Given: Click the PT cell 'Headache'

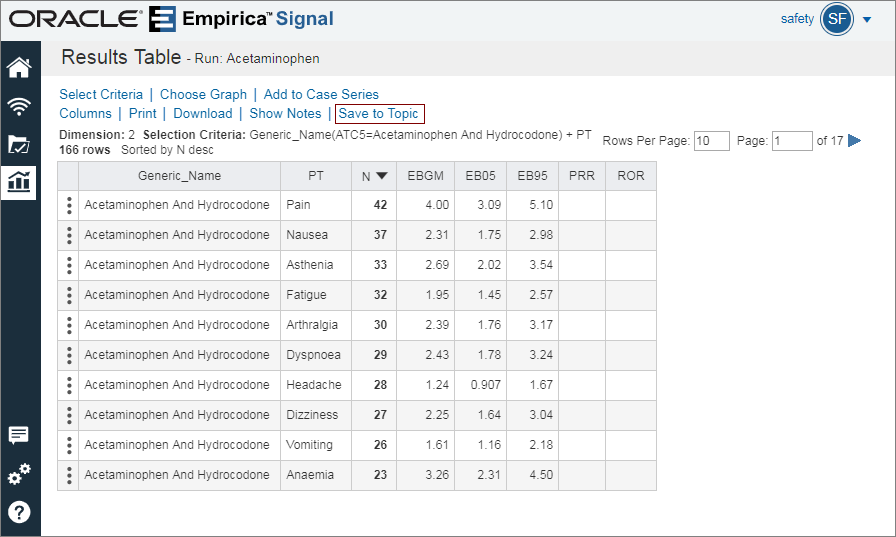Looking at the screenshot, I should click(316, 385).
